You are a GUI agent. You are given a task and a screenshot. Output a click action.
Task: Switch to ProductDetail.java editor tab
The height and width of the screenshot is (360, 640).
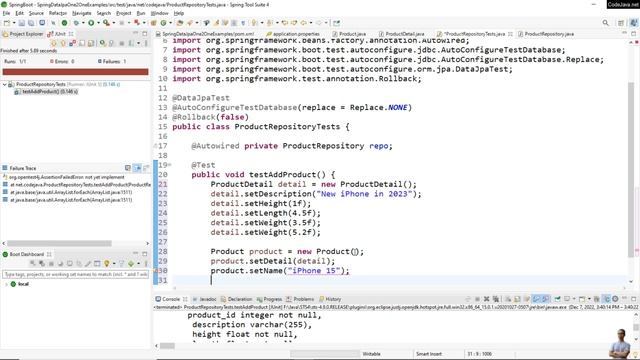pyautogui.click(x=401, y=34)
